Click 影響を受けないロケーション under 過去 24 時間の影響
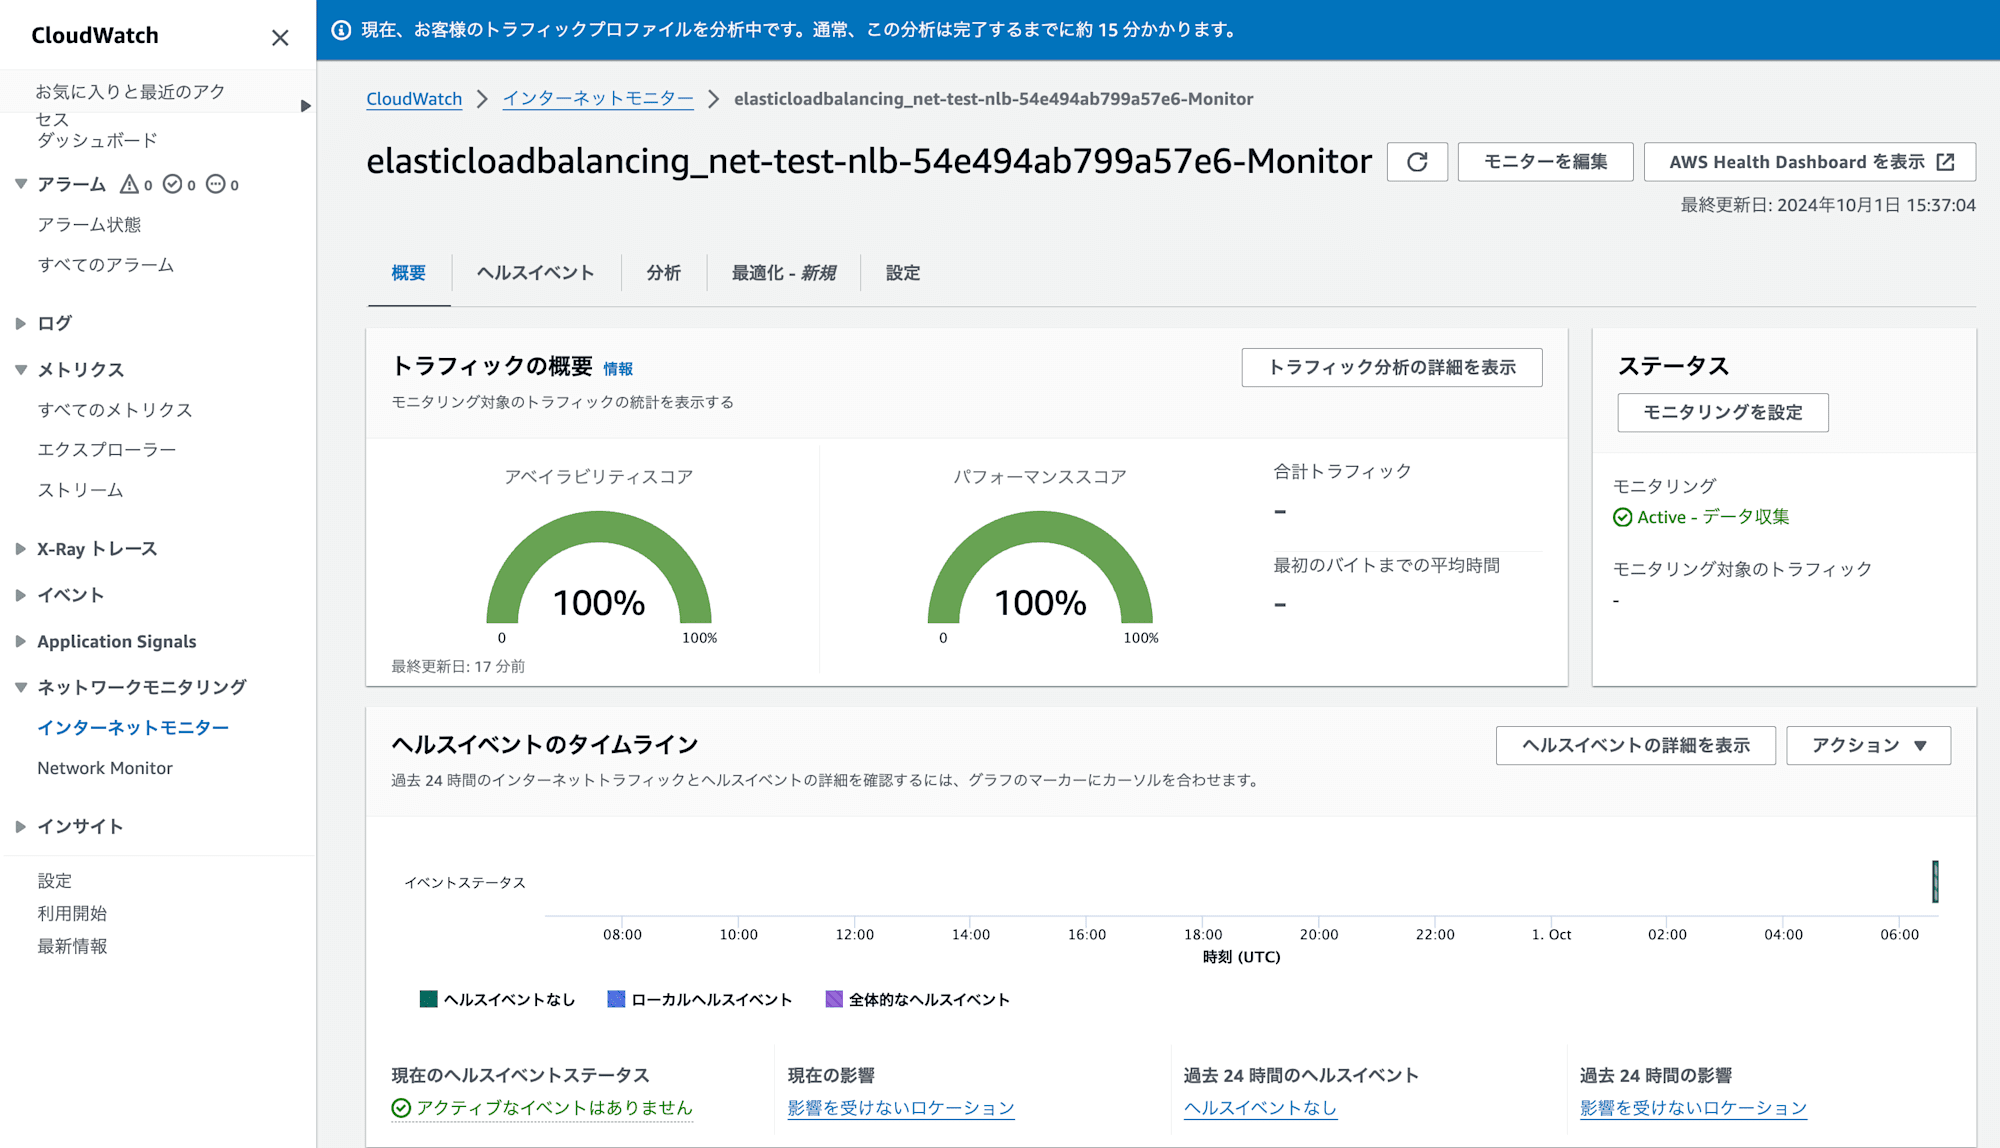 click(x=1693, y=1108)
